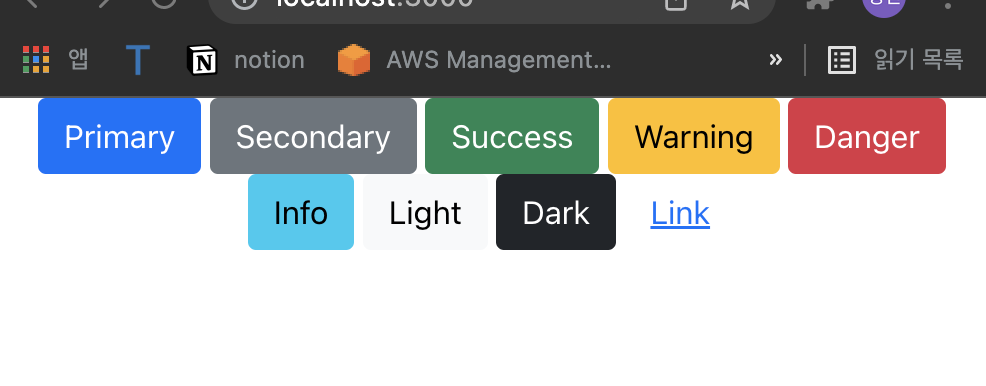The image size is (986, 386).
Task: Open the share icon in address bar
Action: tap(675, 3)
